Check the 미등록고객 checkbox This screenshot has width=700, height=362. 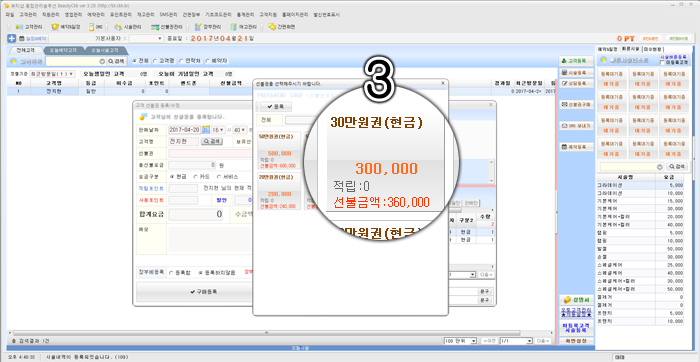click(662, 63)
